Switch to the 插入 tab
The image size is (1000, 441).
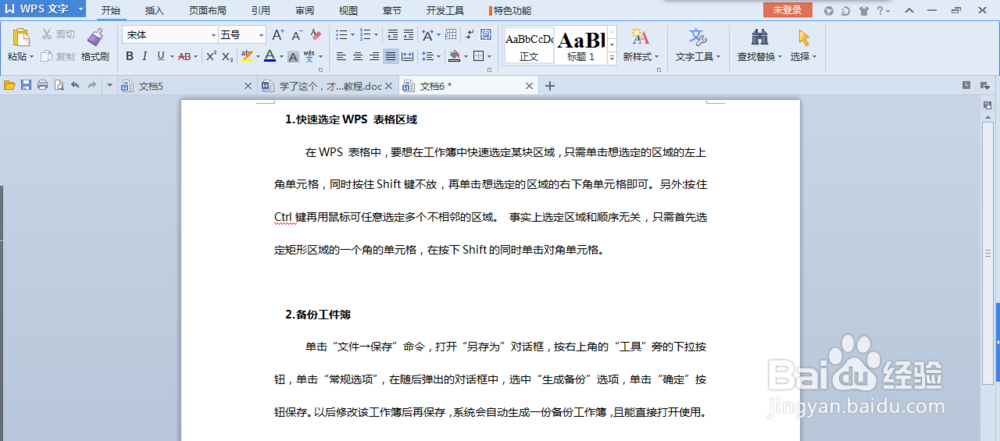154,11
